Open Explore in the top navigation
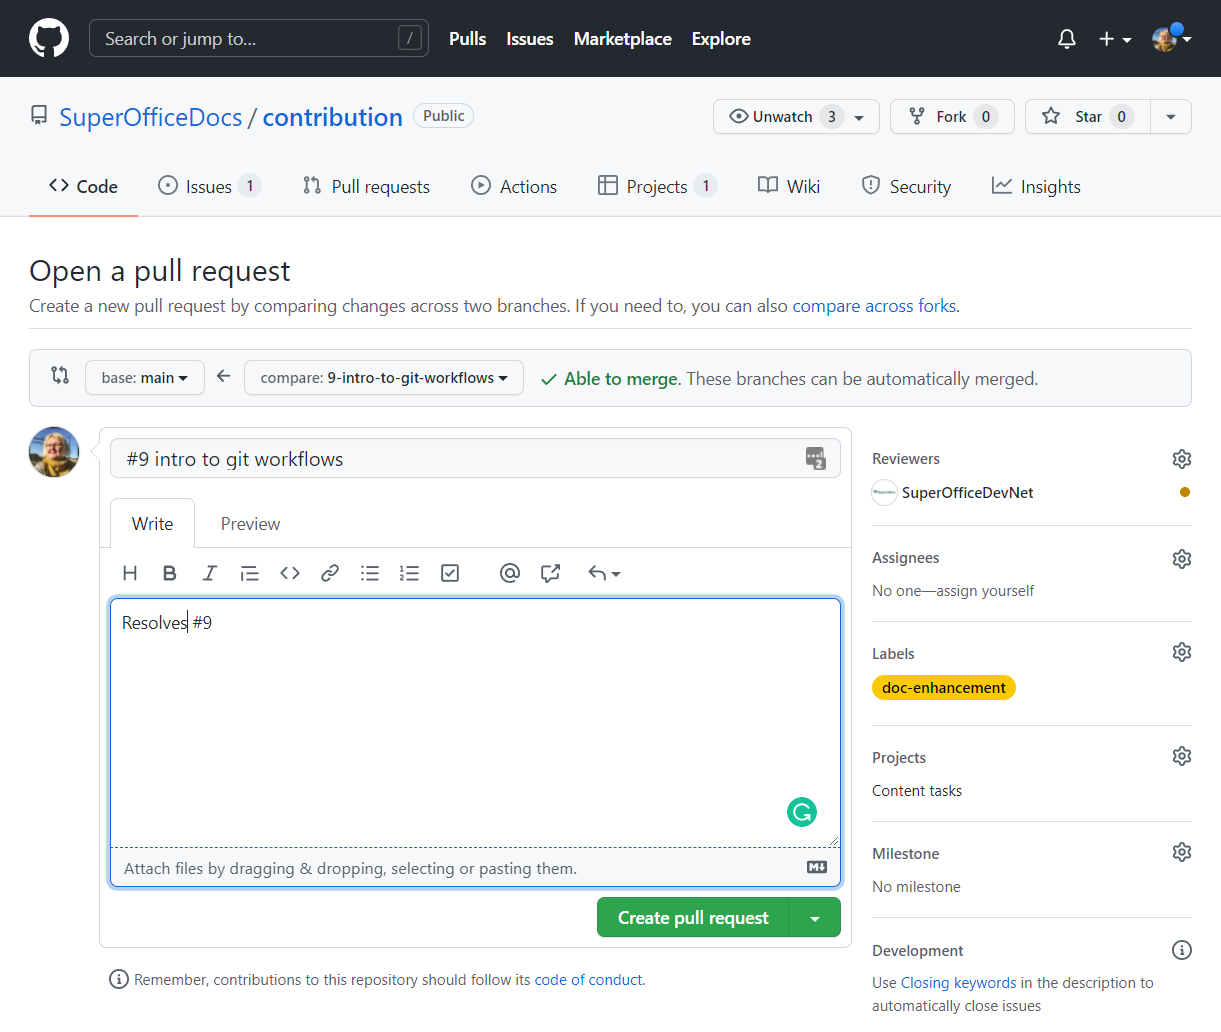This screenshot has height=1032, width=1221. coord(721,39)
